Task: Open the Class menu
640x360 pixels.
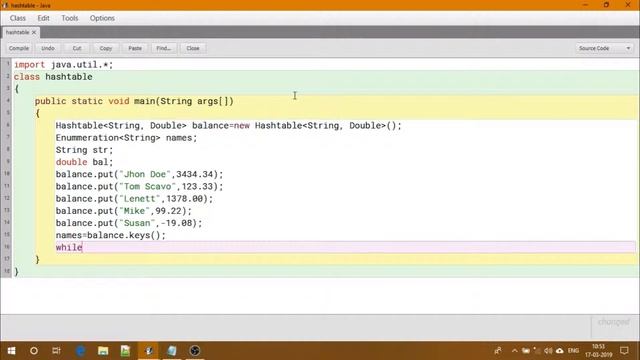Action: click(18, 18)
